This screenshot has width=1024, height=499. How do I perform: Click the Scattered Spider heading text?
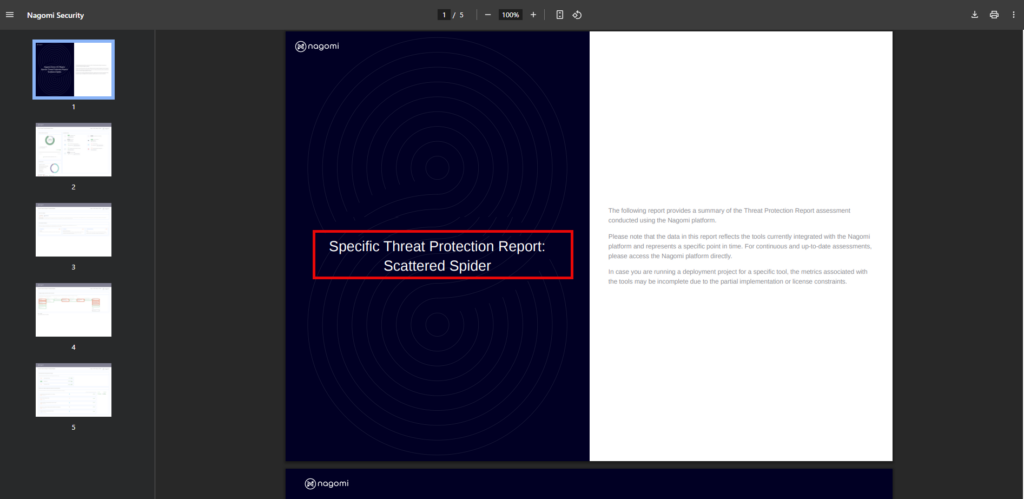437,266
